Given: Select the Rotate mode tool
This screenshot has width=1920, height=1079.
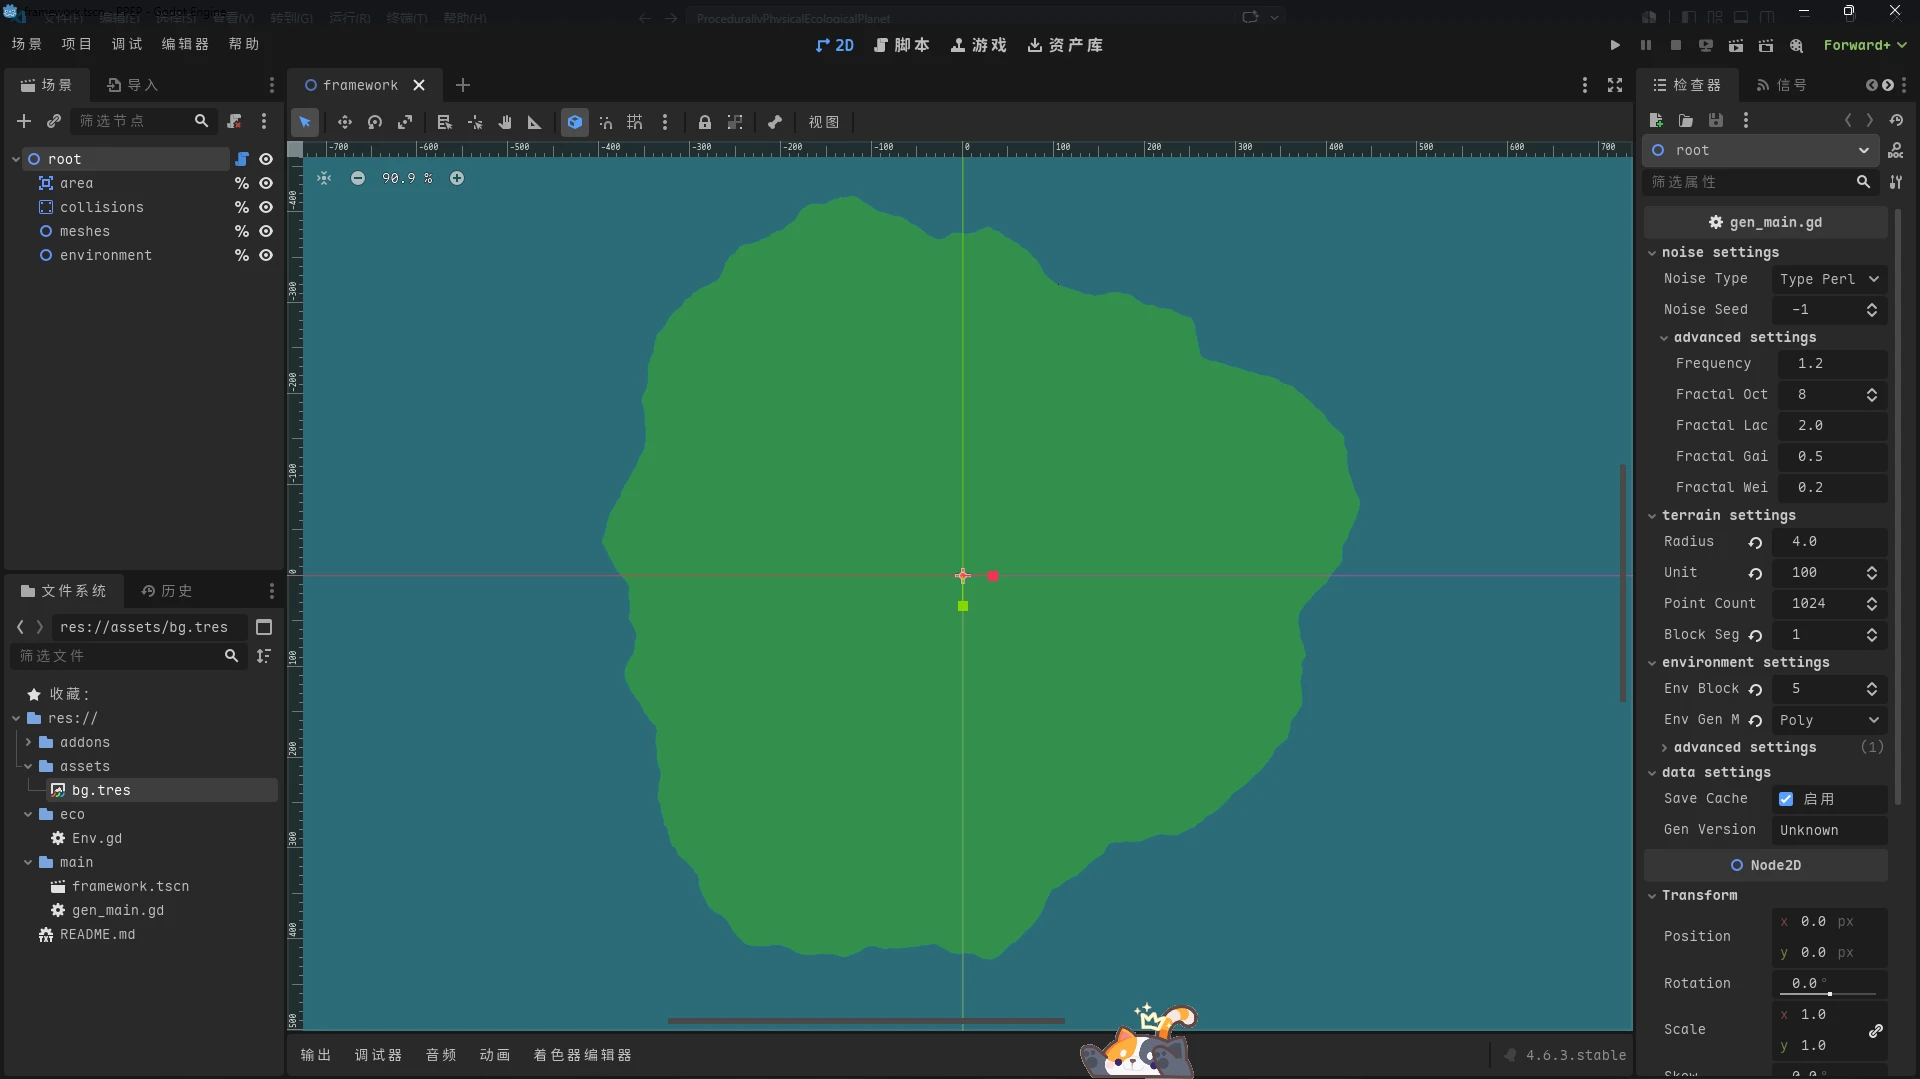Looking at the screenshot, I should 375,122.
